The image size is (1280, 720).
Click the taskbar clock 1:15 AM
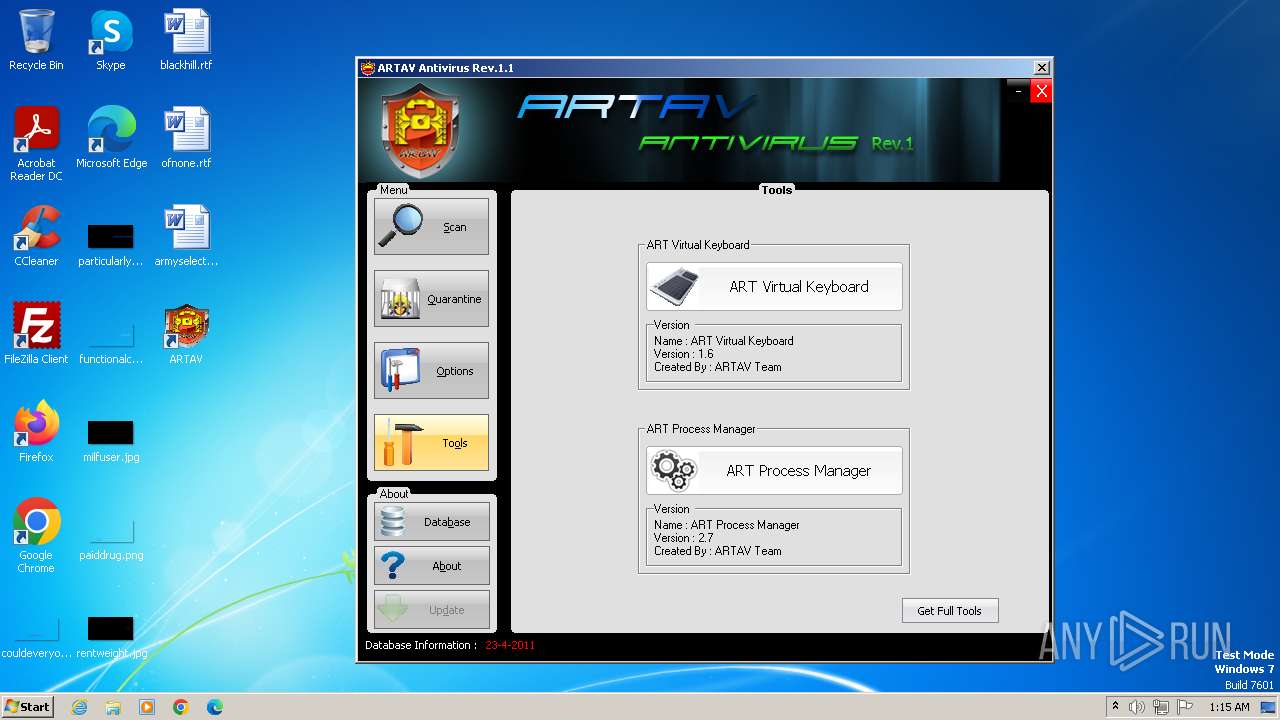[1229, 707]
